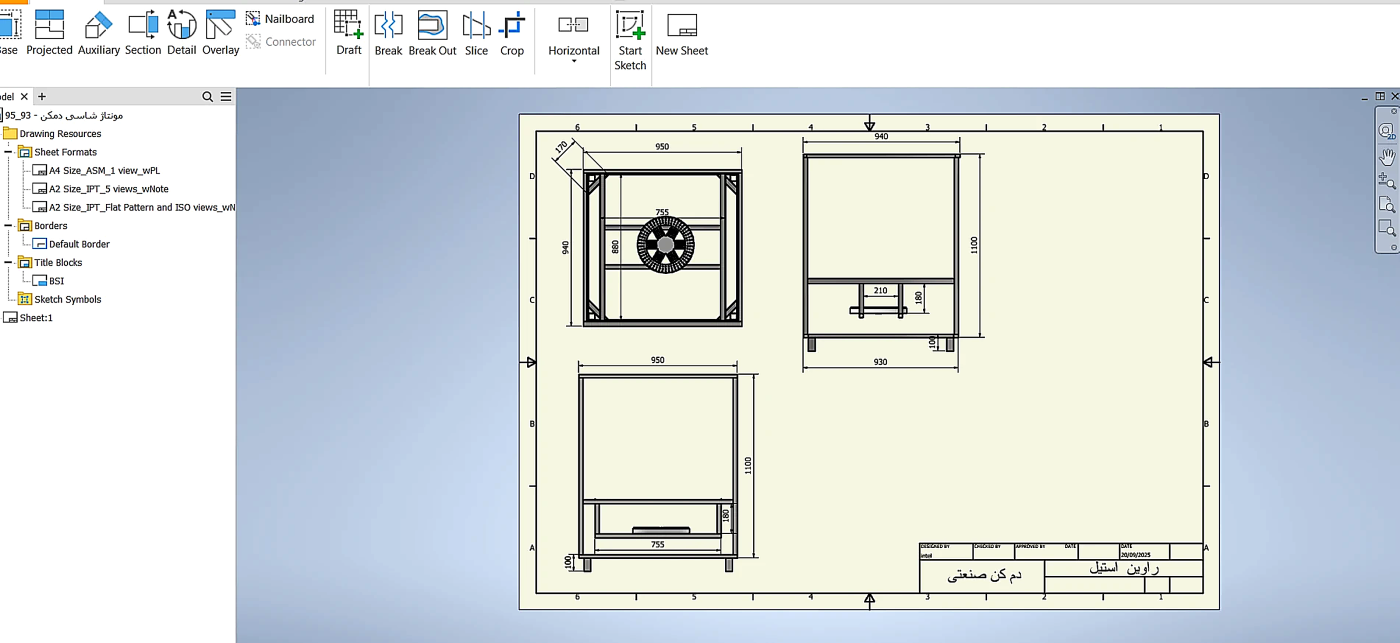This screenshot has width=1400, height=643.
Task: Add a new browser panel tab
Action: tap(42, 97)
